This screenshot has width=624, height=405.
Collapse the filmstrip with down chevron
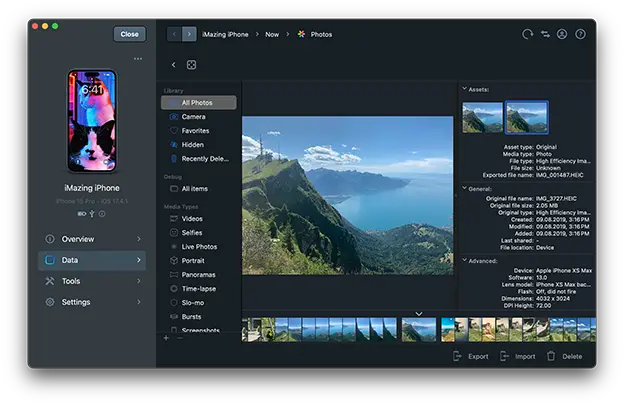[419, 314]
